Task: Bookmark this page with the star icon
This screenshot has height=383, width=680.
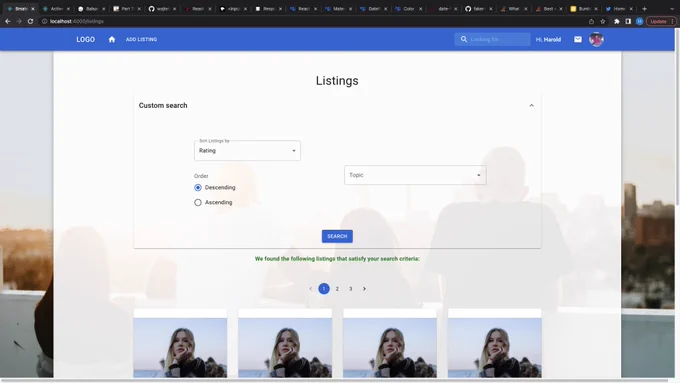Action: 602,21
